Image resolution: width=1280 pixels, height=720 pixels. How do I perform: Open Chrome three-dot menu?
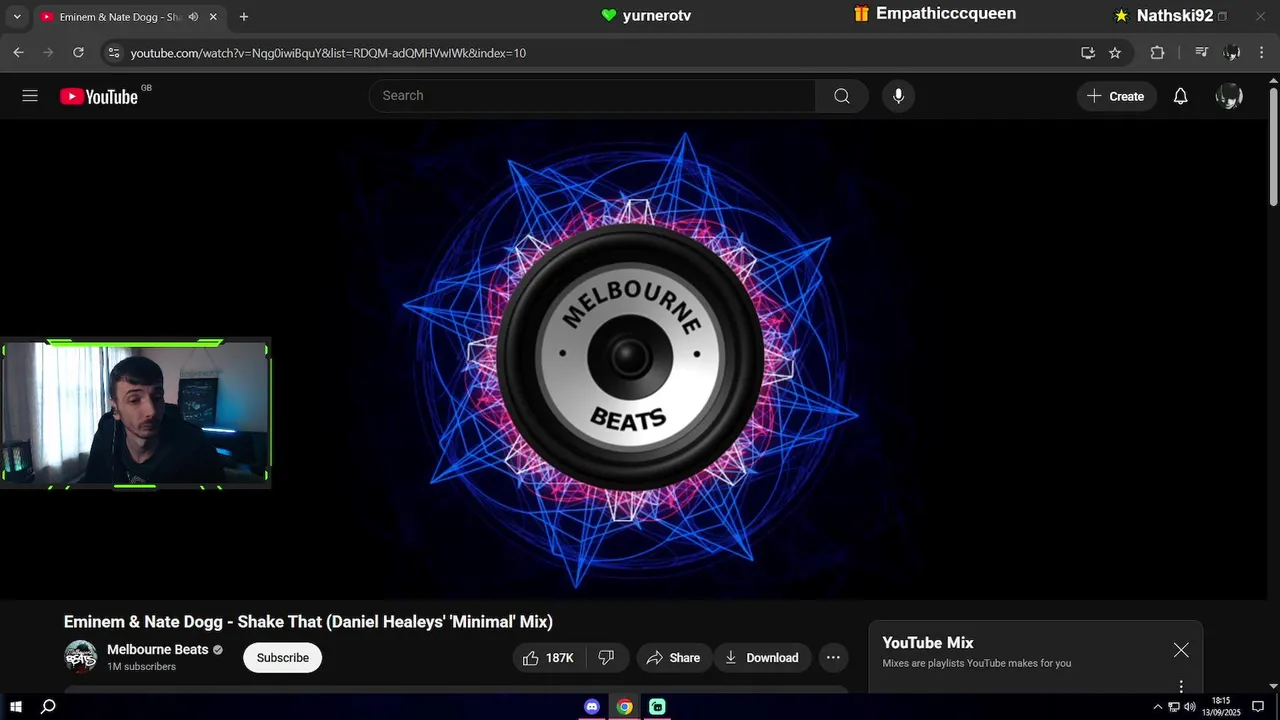coord(1262,53)
